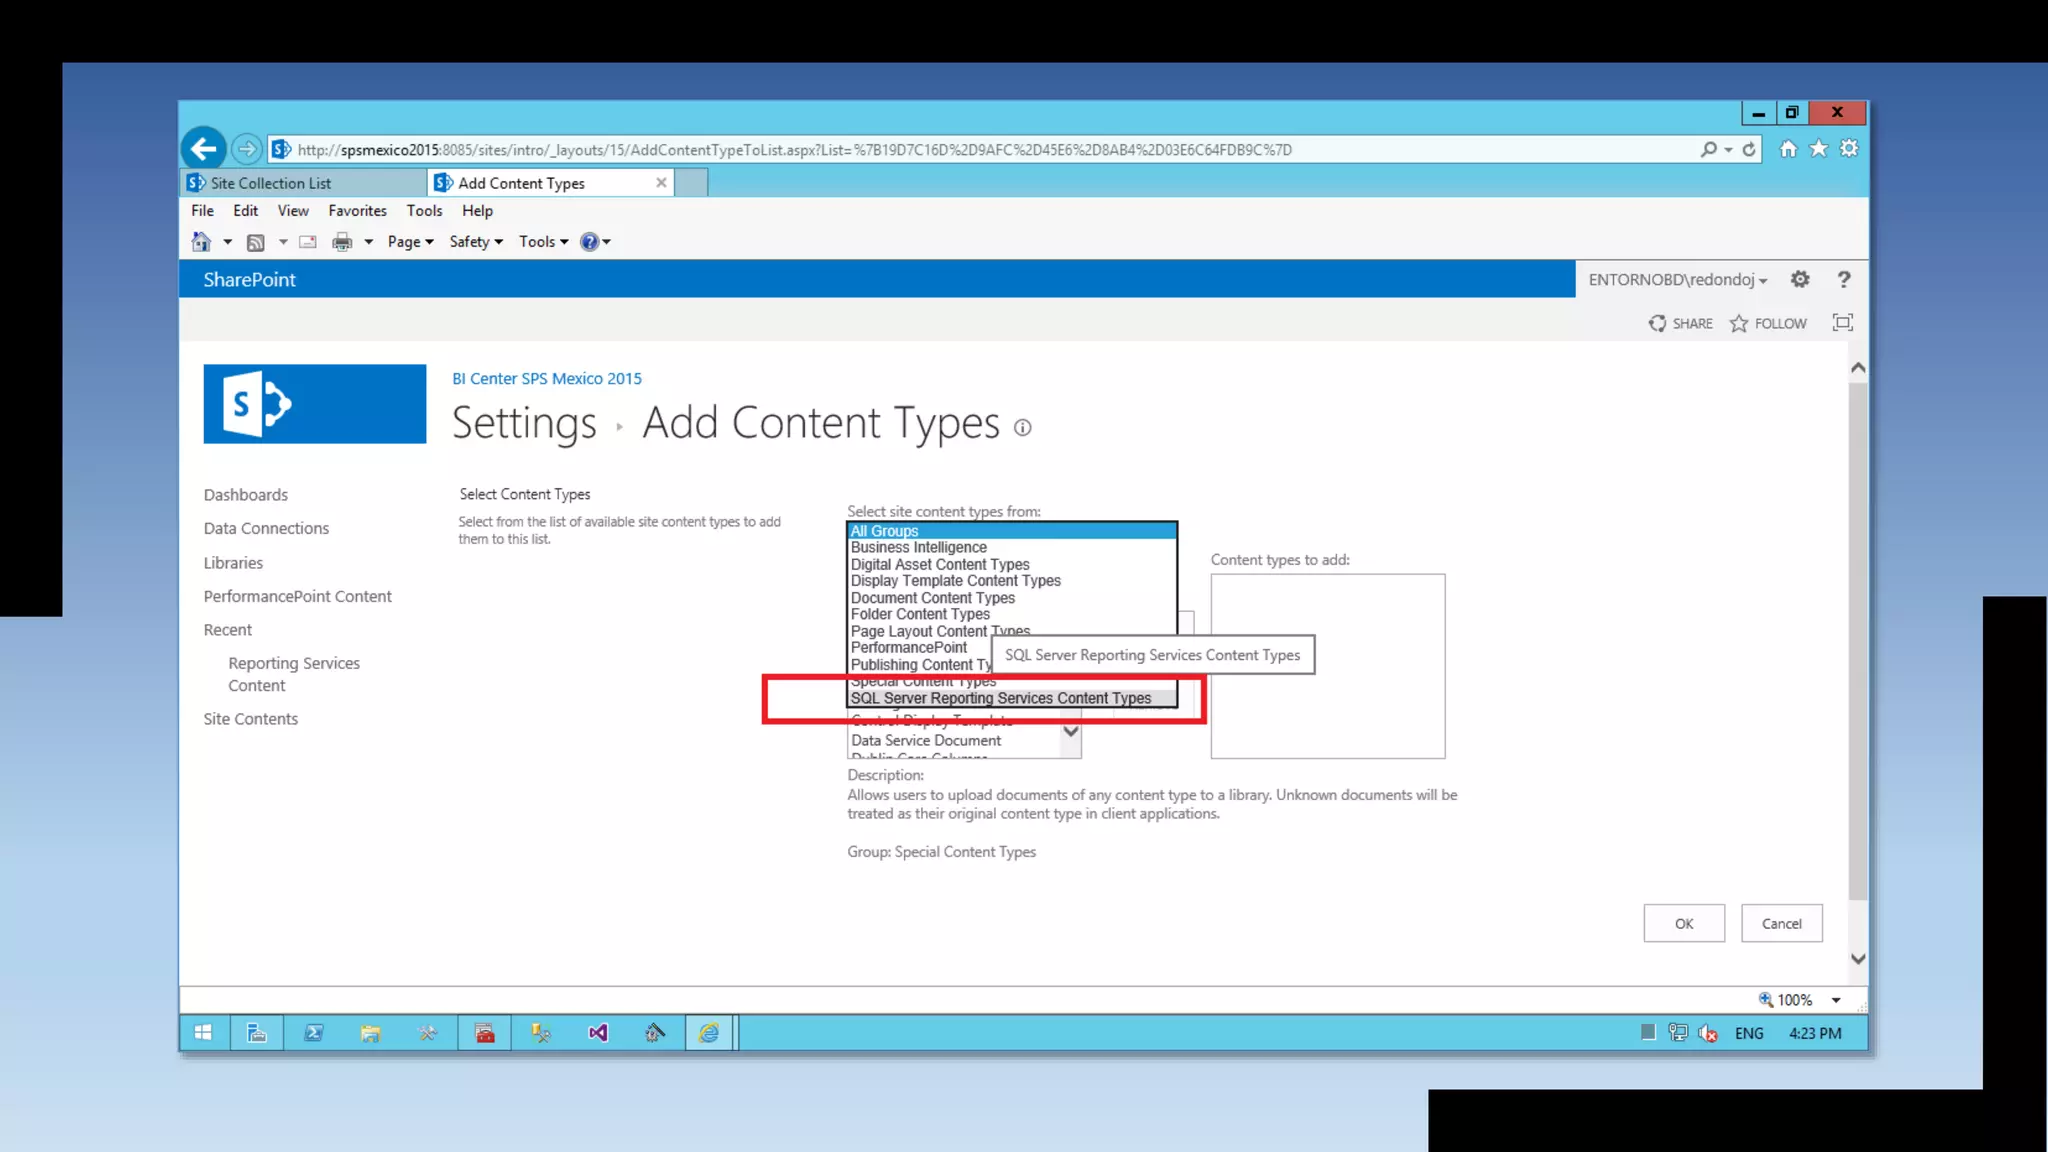Open the Windows Start button

click(203, 1033)
